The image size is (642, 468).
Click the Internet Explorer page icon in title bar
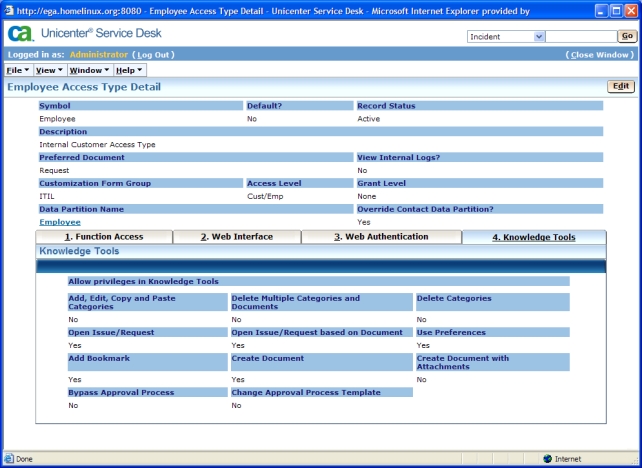[9, 10]
